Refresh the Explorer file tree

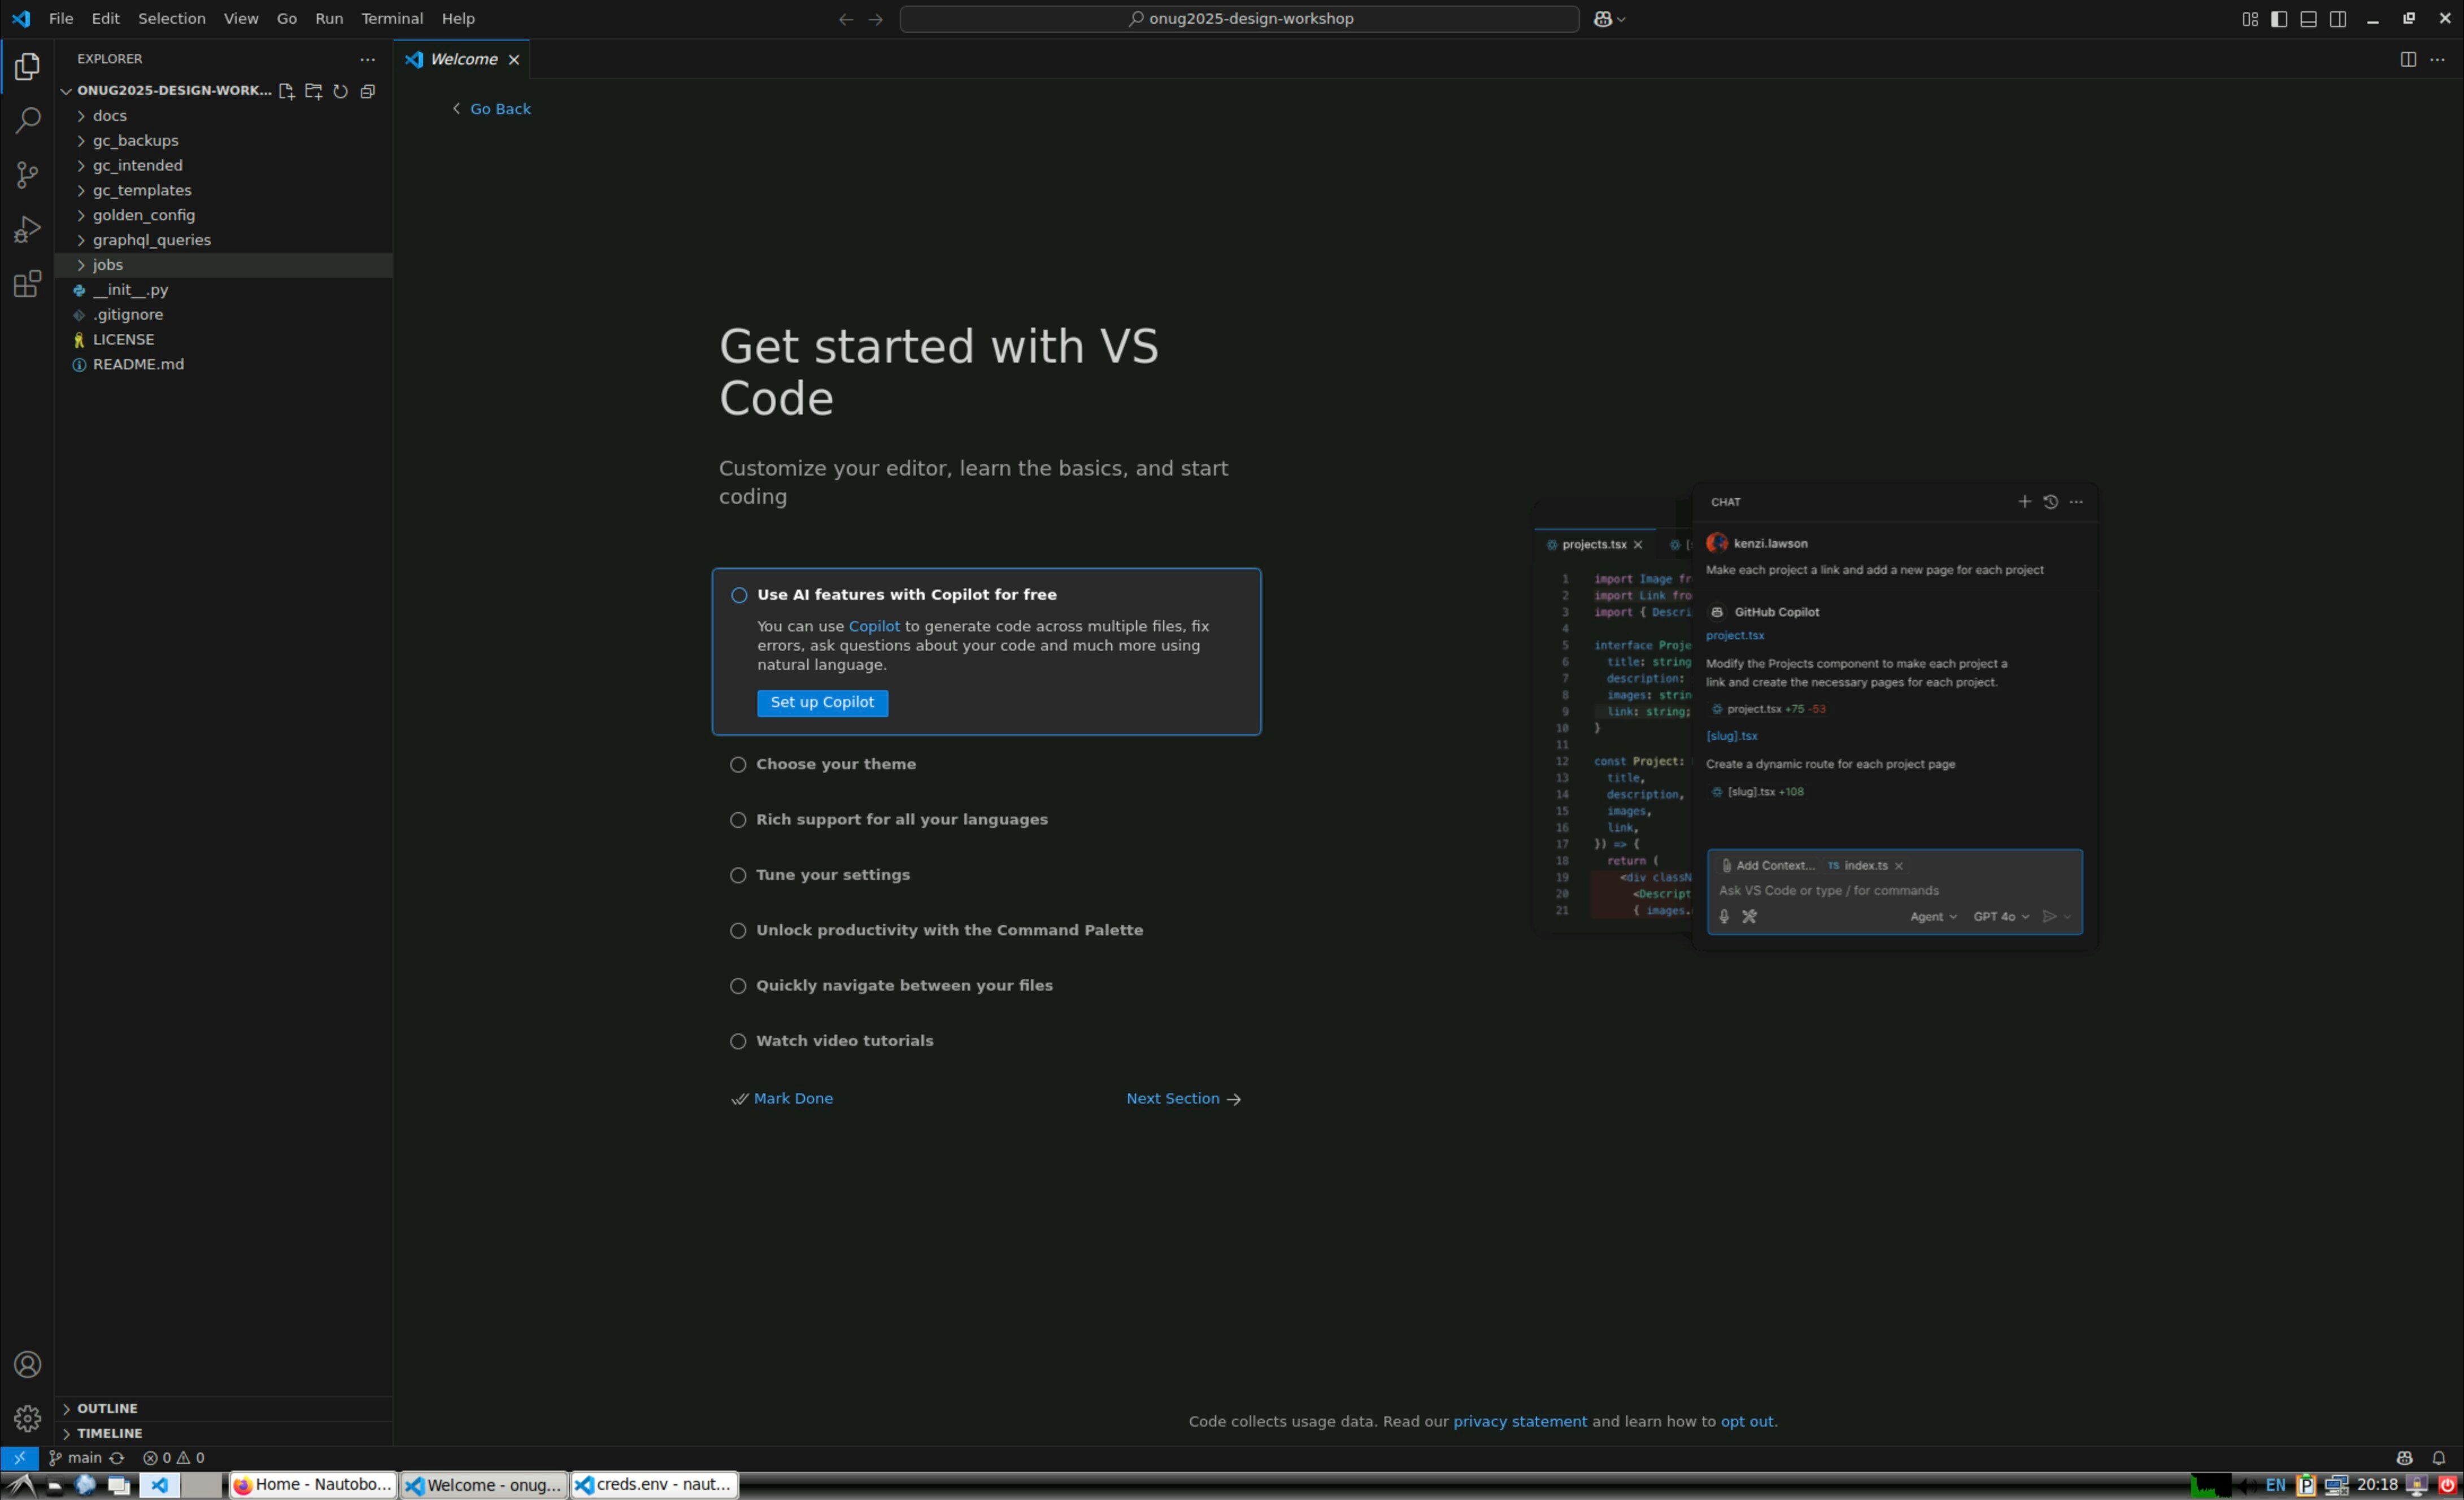[340, 91]
